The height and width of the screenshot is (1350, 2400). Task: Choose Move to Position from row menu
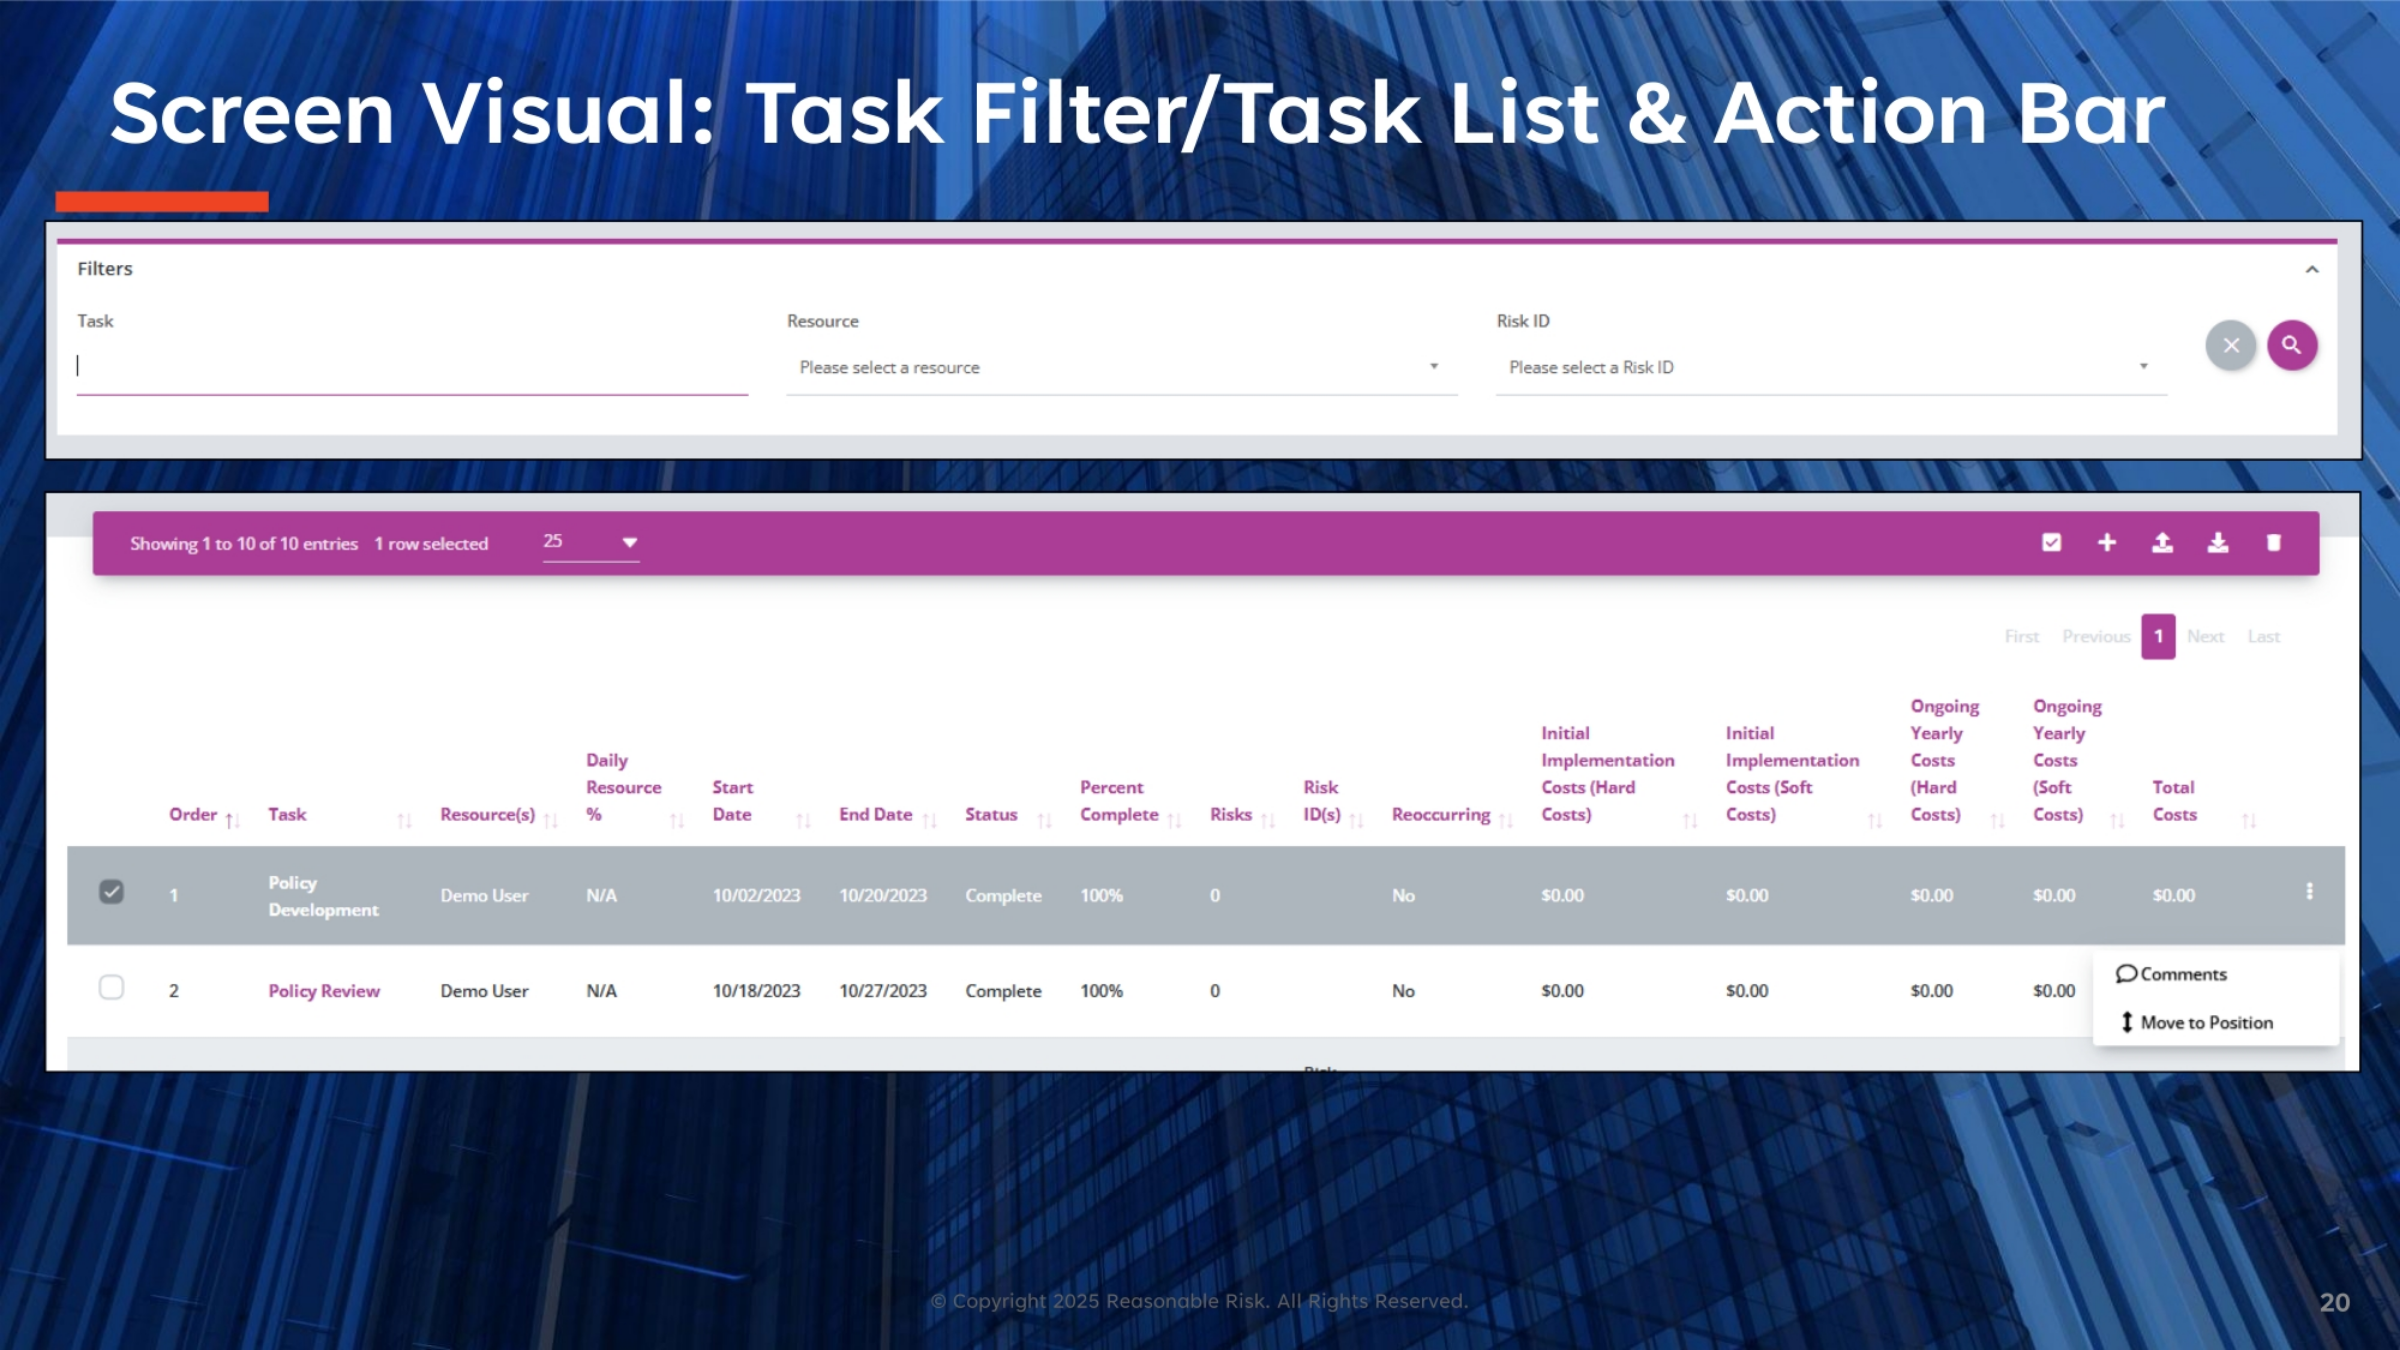(2196, 1022)
